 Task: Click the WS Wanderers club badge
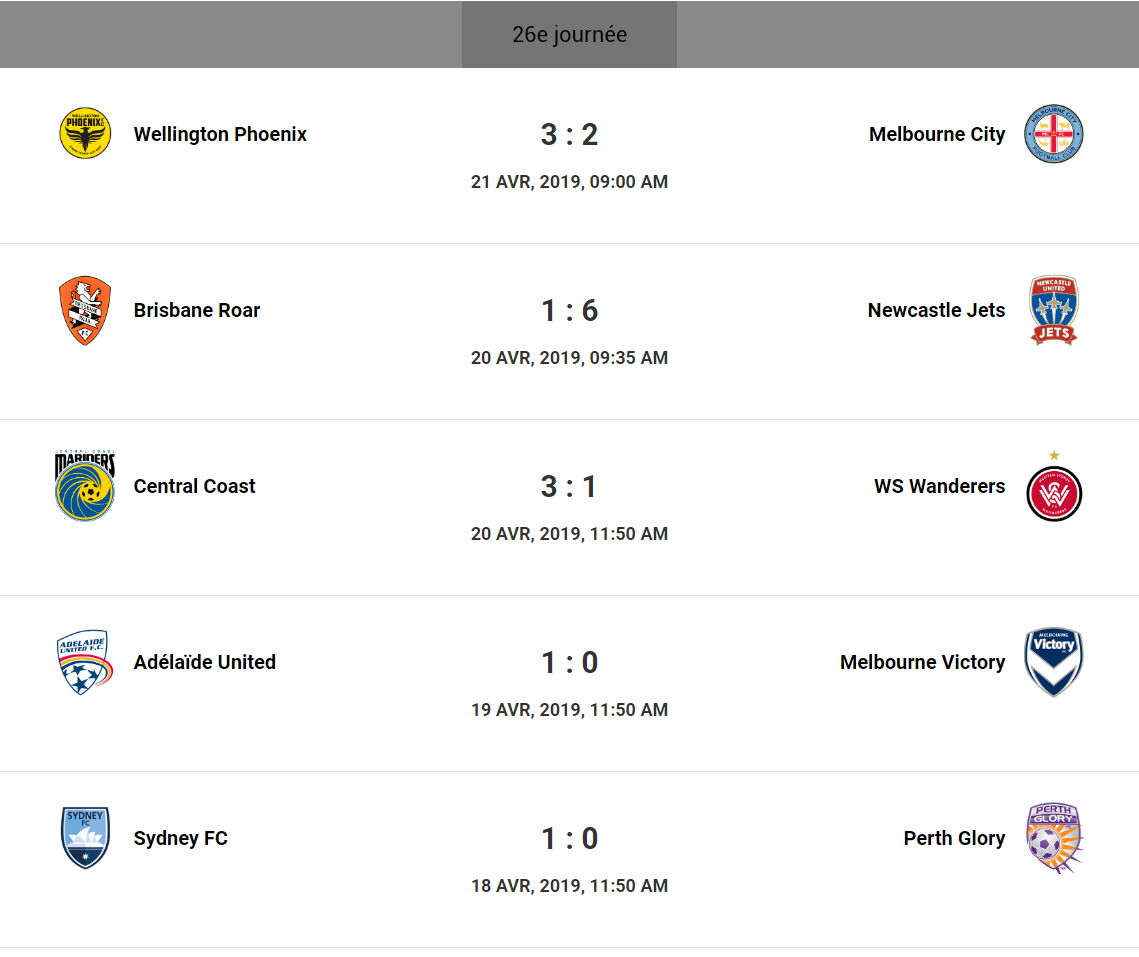pos(1054,492)
